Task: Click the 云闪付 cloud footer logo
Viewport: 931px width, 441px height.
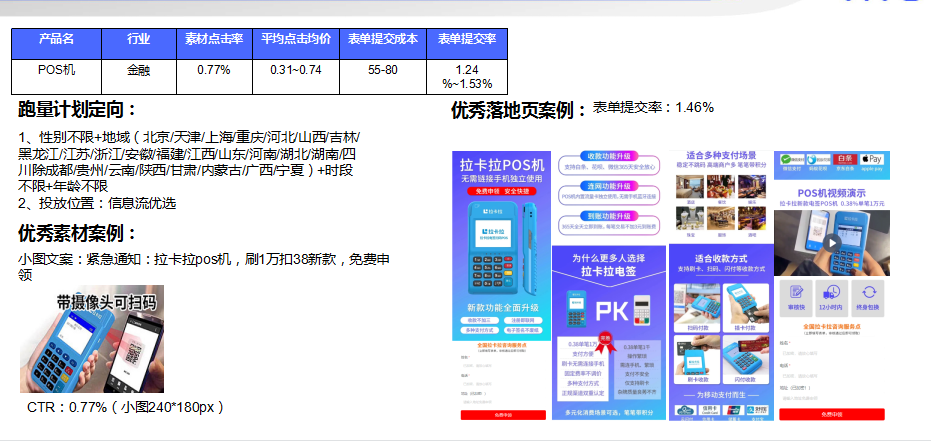Action: (x=685, y=410)
